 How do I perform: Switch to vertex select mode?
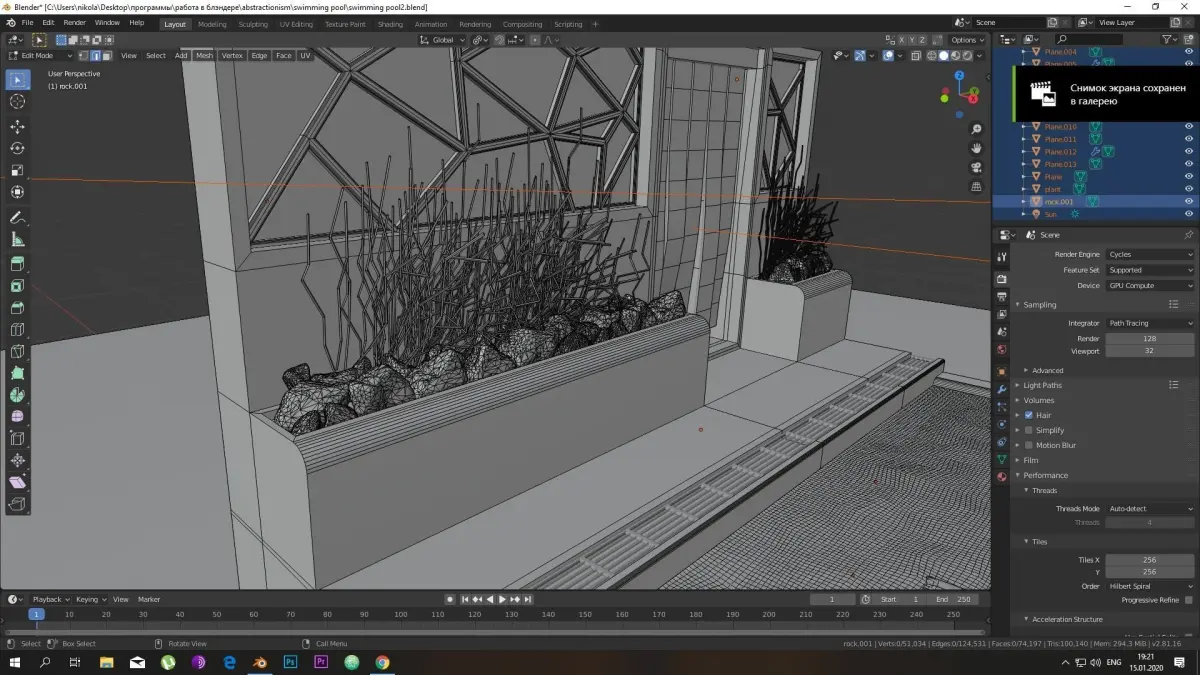tap(84, 55)
